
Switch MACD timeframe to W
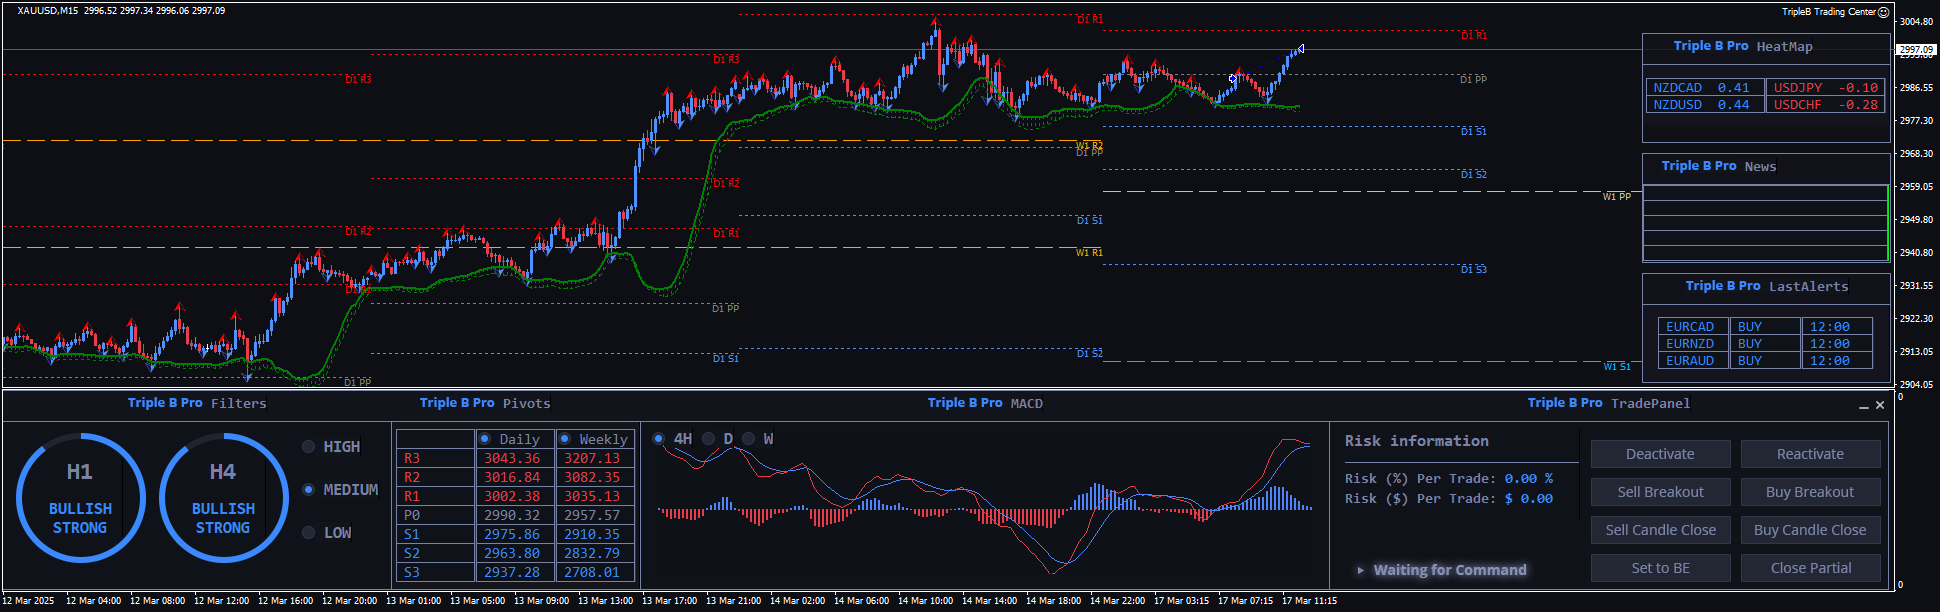point(748,439)
